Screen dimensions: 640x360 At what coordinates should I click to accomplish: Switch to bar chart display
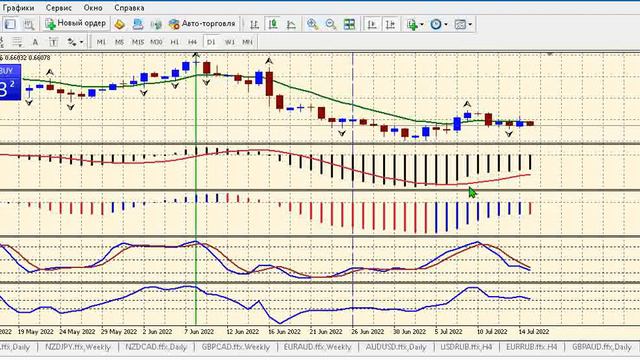pyautogui.click(x=254, y=24)
